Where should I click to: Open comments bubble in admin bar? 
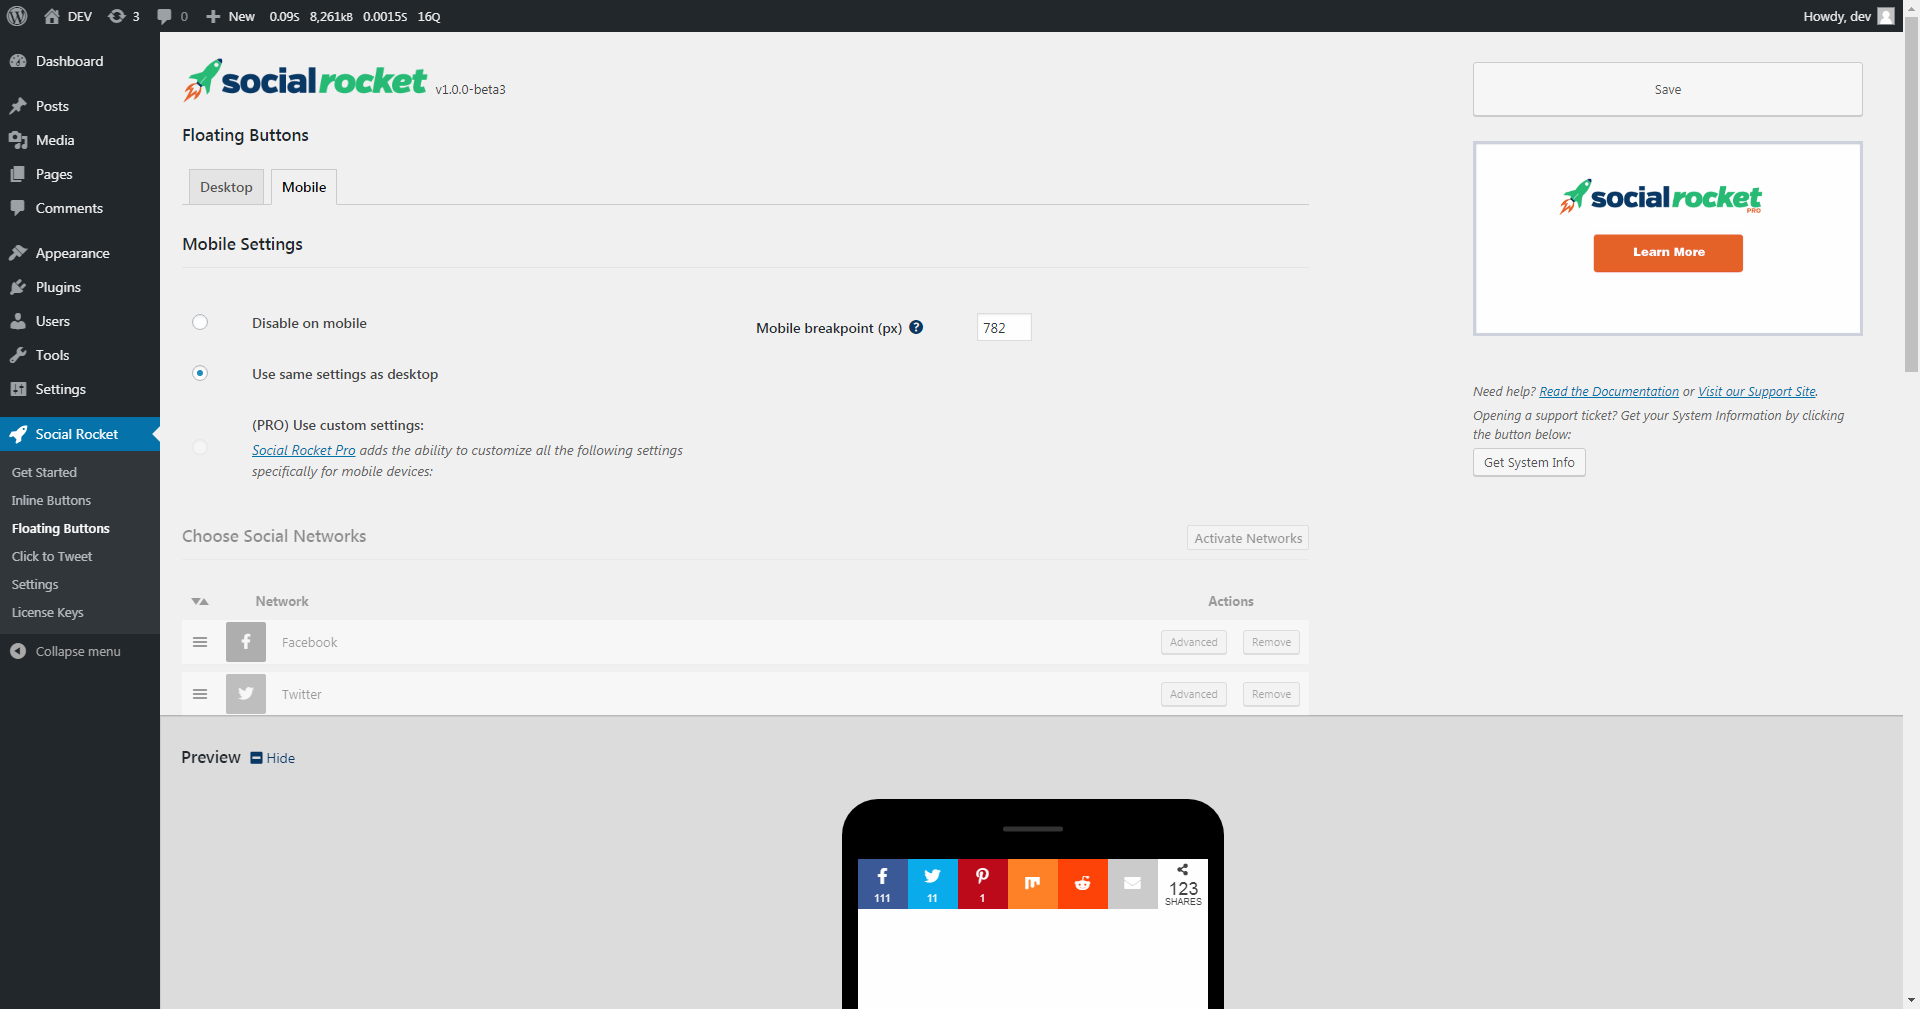click(x=165, y=16)
